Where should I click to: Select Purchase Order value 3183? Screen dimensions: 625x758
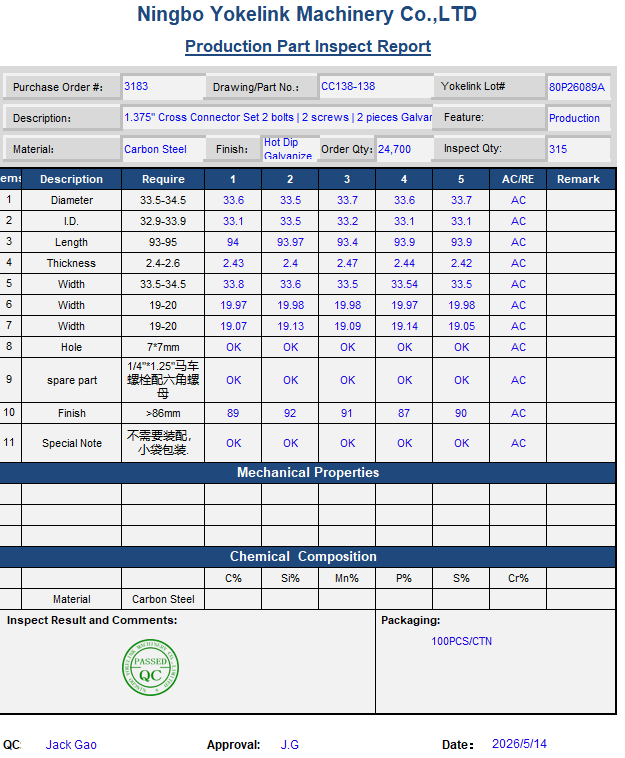coord(136,87)
